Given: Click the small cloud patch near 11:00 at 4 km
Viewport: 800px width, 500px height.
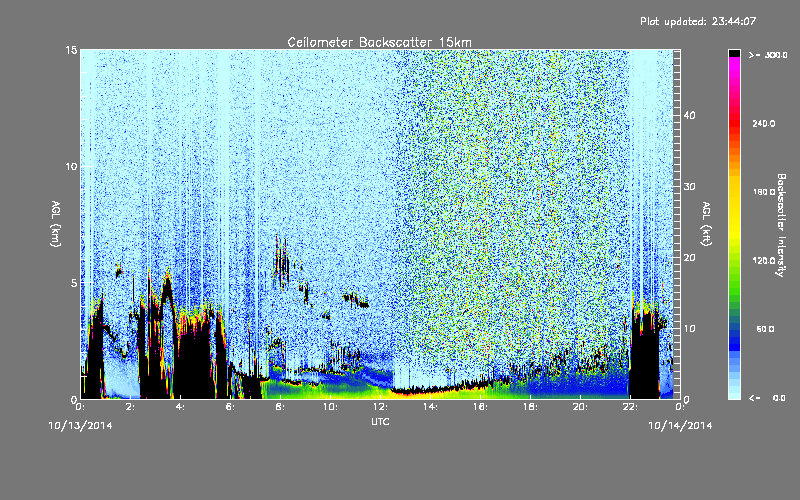Looking at the screenshot, I should click(356, 300).
